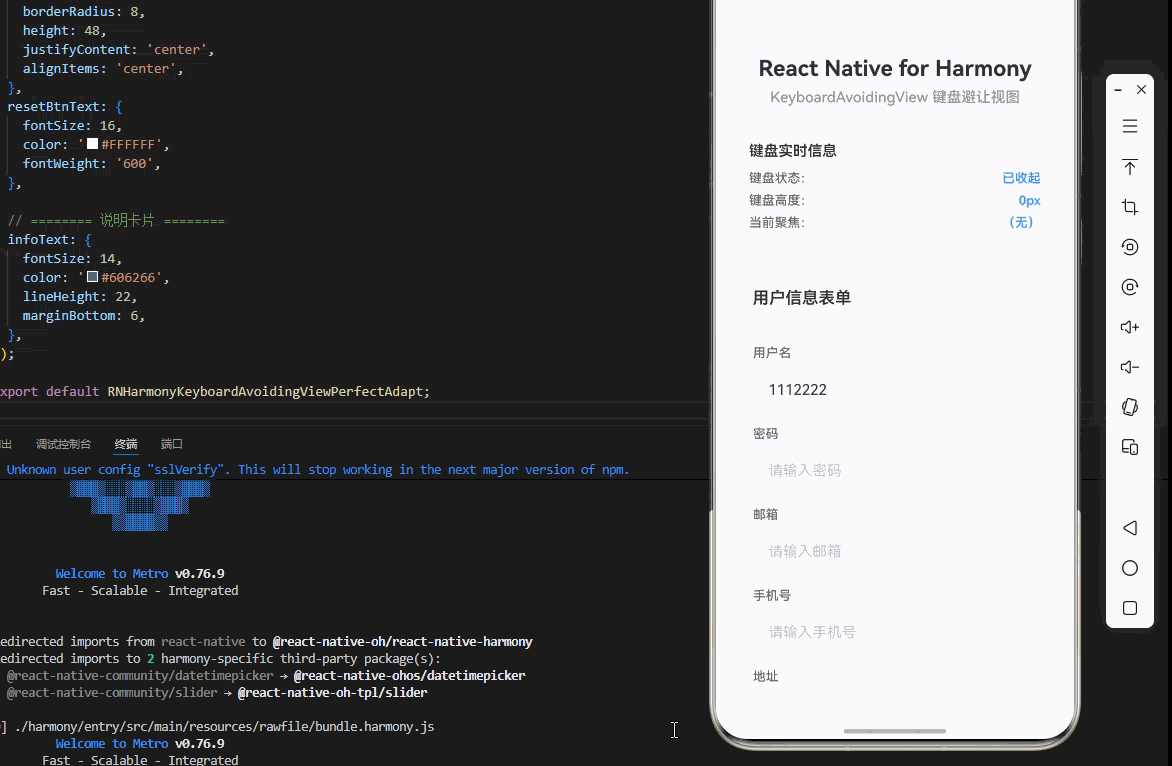The height and width of the screenshot is (766, 1172).
Task: Focus the 请输入手机号 phone field
Action: pos(895,631)
